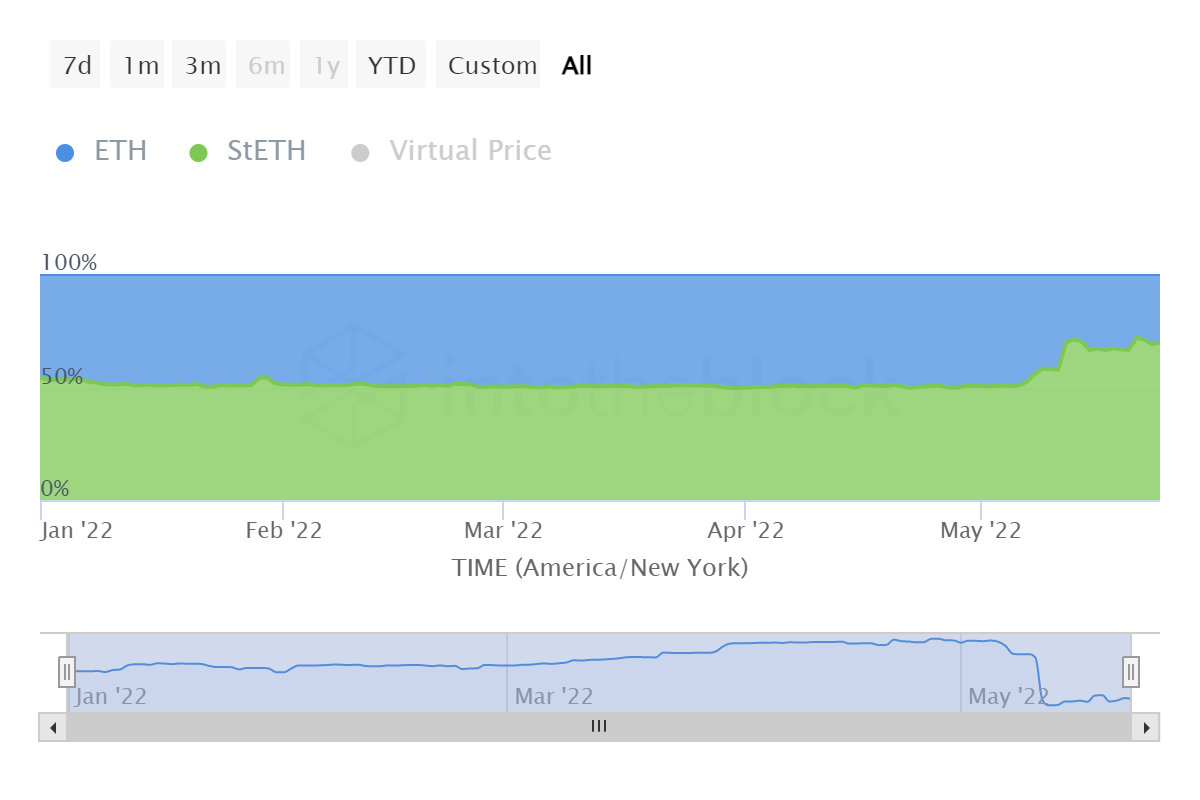Image resolution: width=1200 pixels, height=800 pixels.
Task: Click the 100% y-axis label
Action: tap(69, 263)
